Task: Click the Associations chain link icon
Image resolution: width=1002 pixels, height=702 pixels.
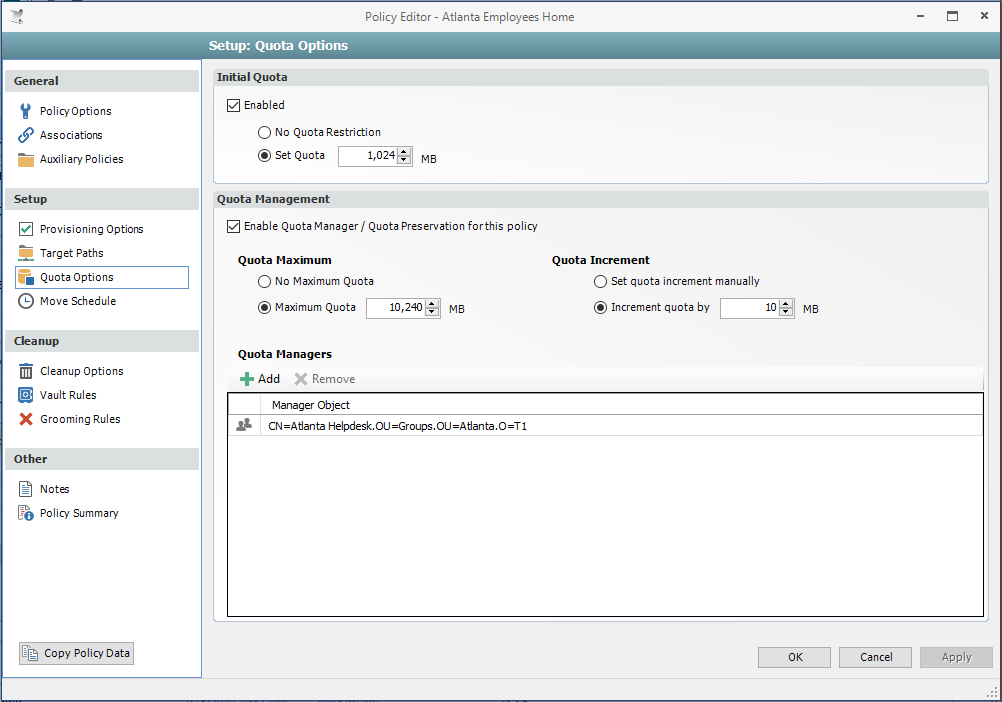Action: (x=26, y=135)
